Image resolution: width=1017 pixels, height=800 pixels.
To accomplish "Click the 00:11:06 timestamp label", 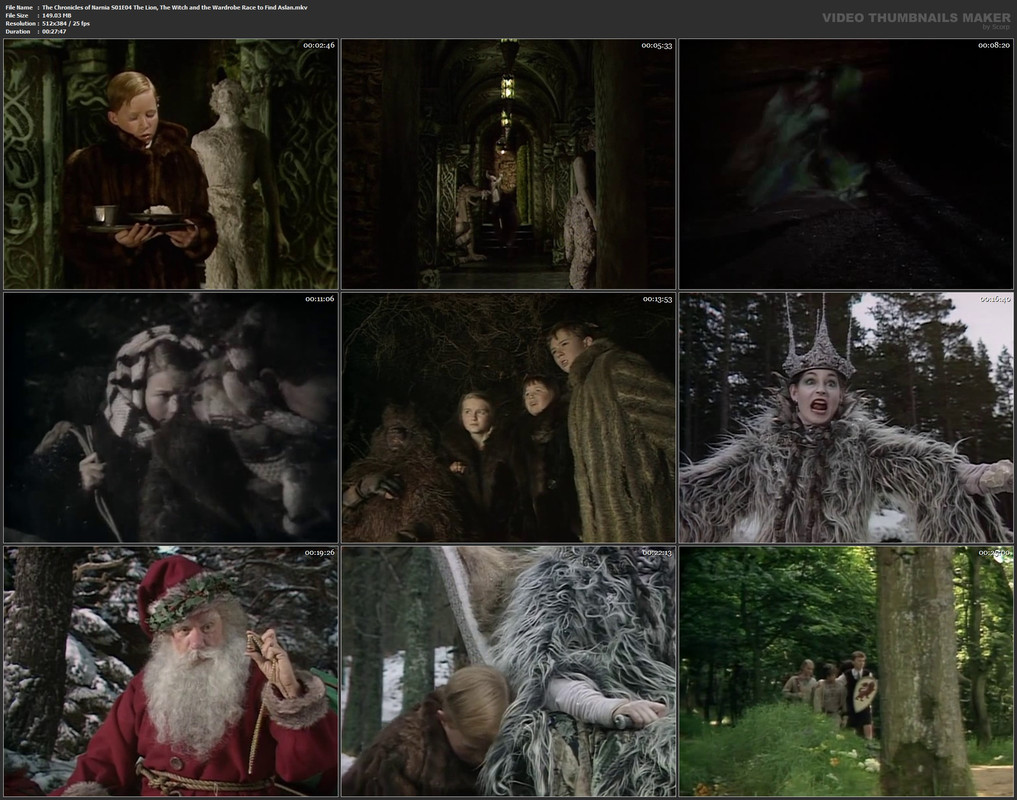I will pyautogui.click(x=319, y=299).
